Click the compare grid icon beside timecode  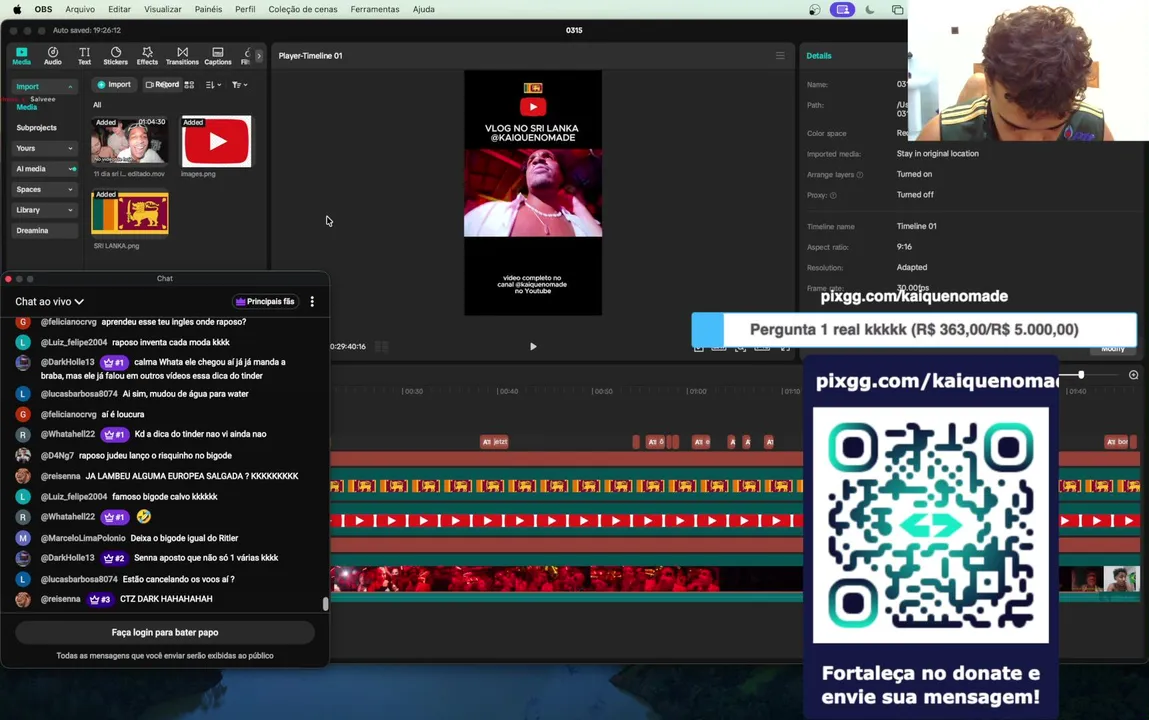[381, 346]
